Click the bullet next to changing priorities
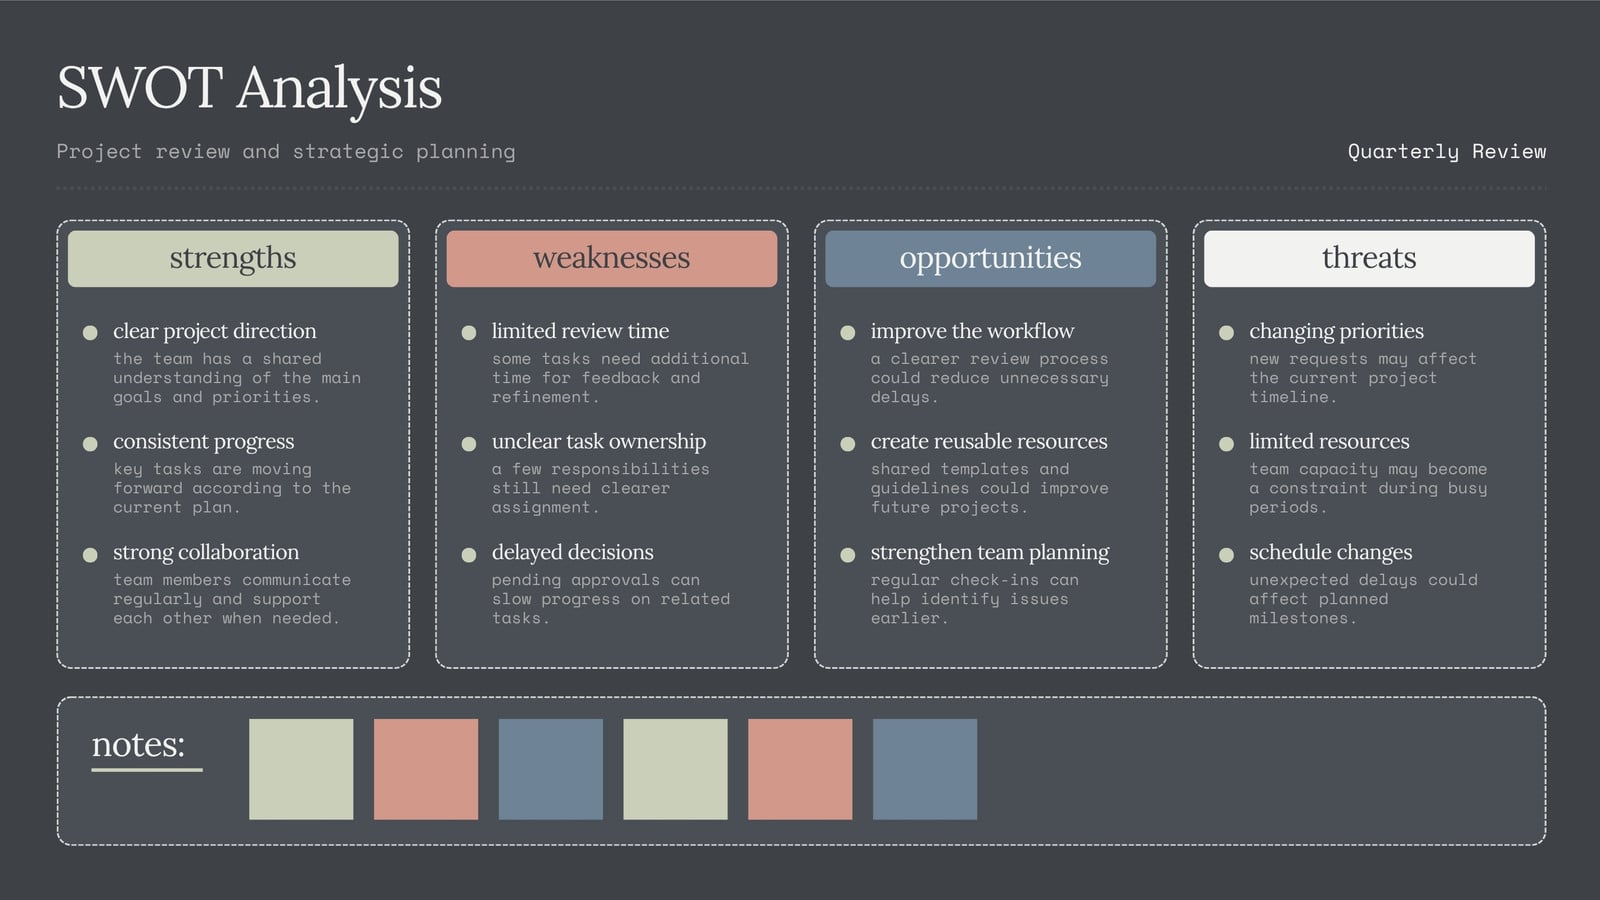The height and width of the screenshot is (900, 1600). point(1226,332)
